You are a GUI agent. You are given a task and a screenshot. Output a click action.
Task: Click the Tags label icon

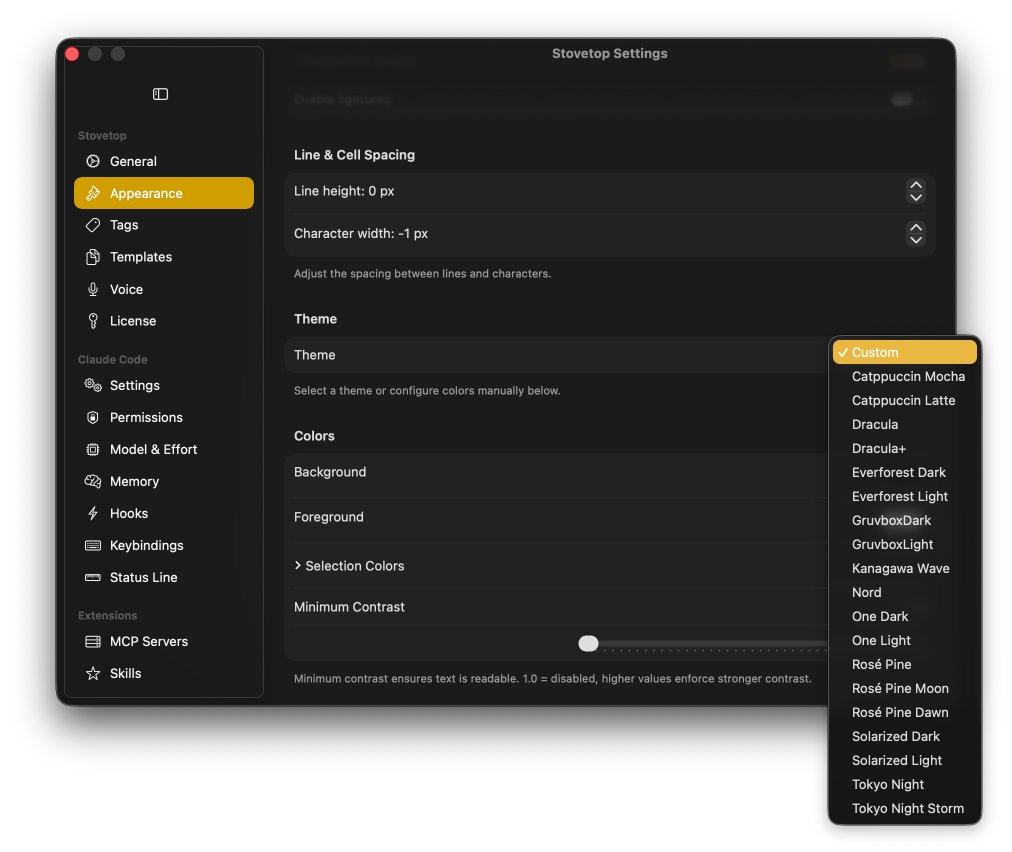pos(93,225)
